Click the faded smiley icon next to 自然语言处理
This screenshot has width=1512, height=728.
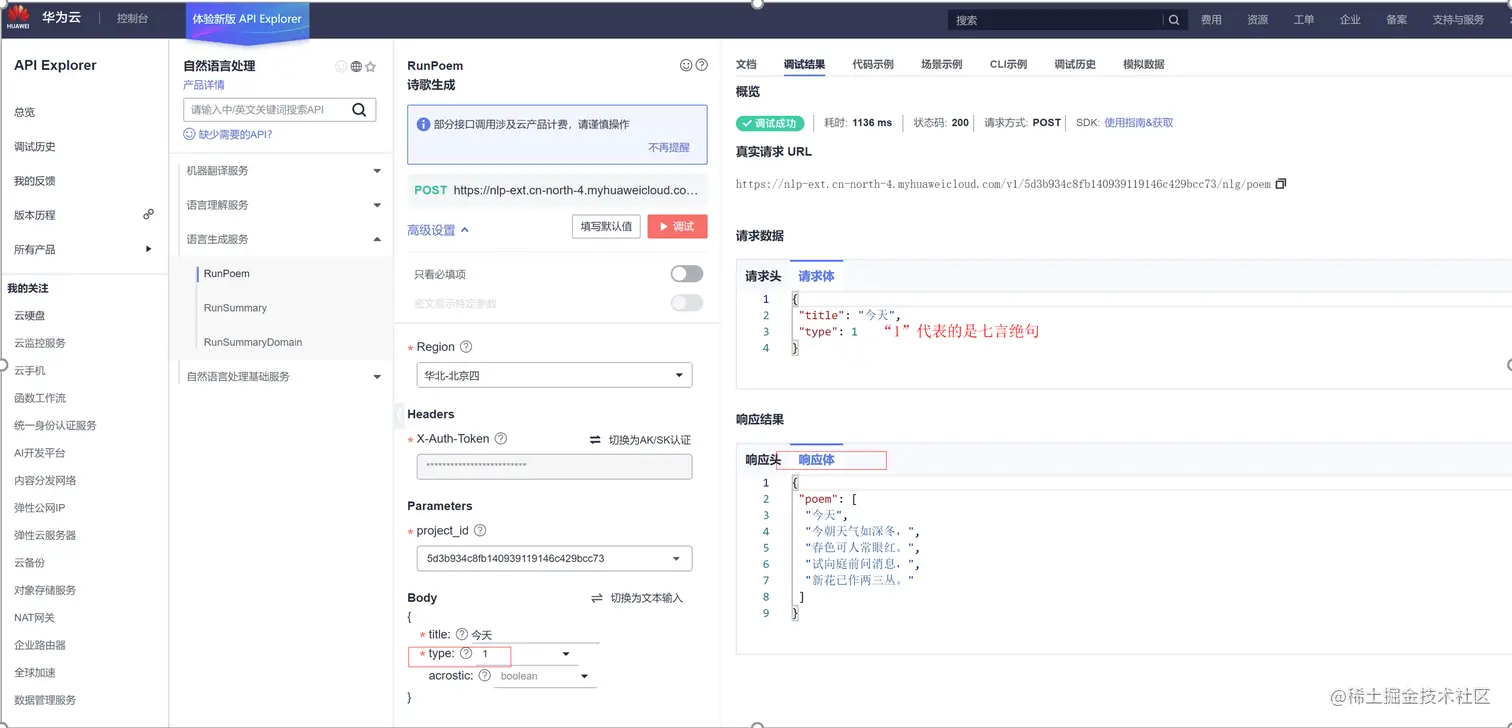point(341,67)
